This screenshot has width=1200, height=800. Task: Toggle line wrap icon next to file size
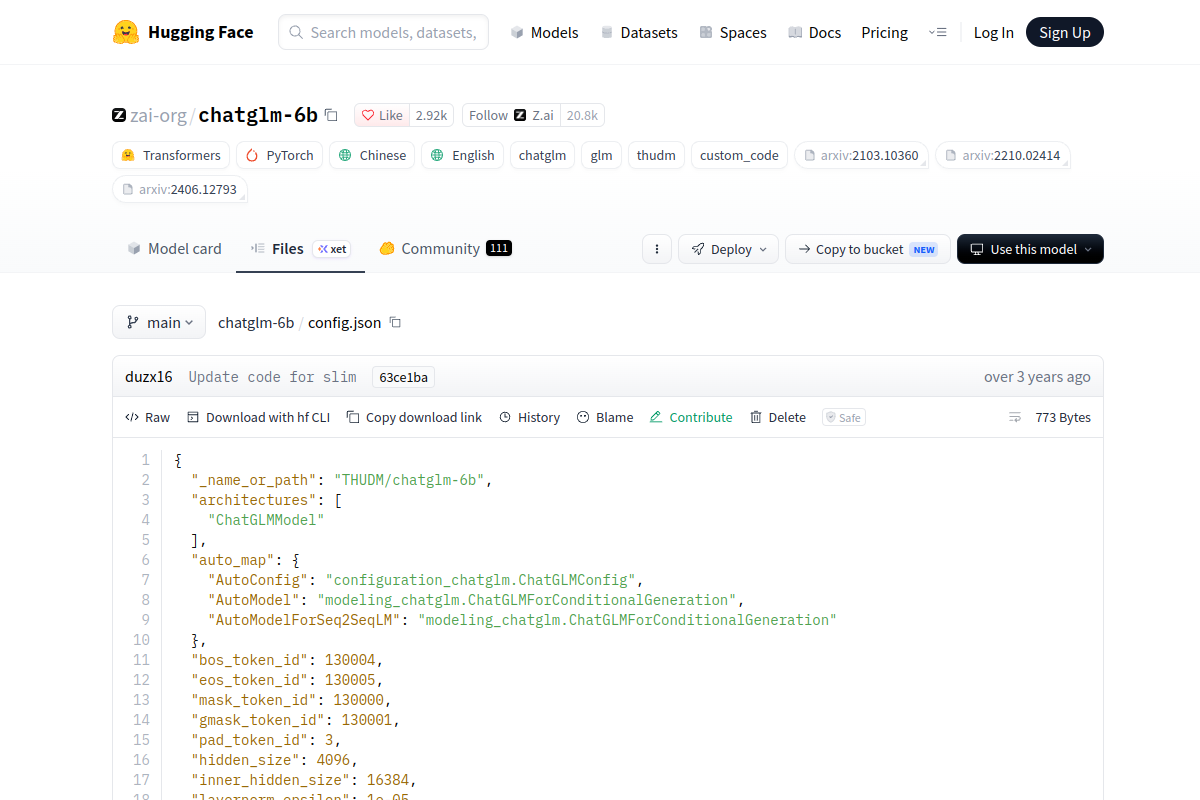click(x=1015, y=417)
